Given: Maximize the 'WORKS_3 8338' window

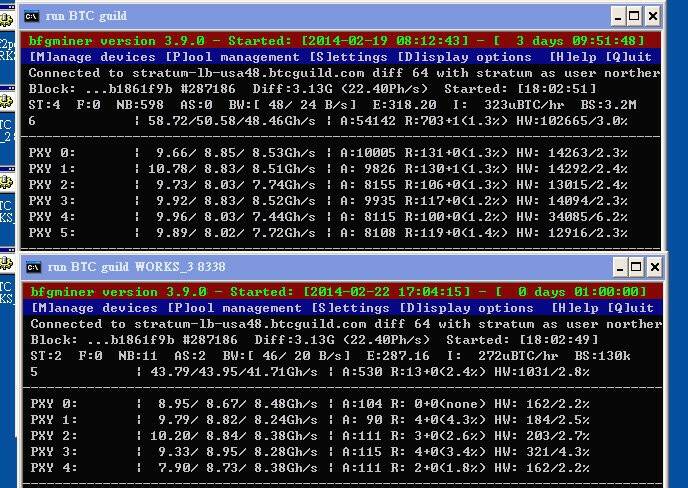Looking at the screenshot, I should pos(636,267).
